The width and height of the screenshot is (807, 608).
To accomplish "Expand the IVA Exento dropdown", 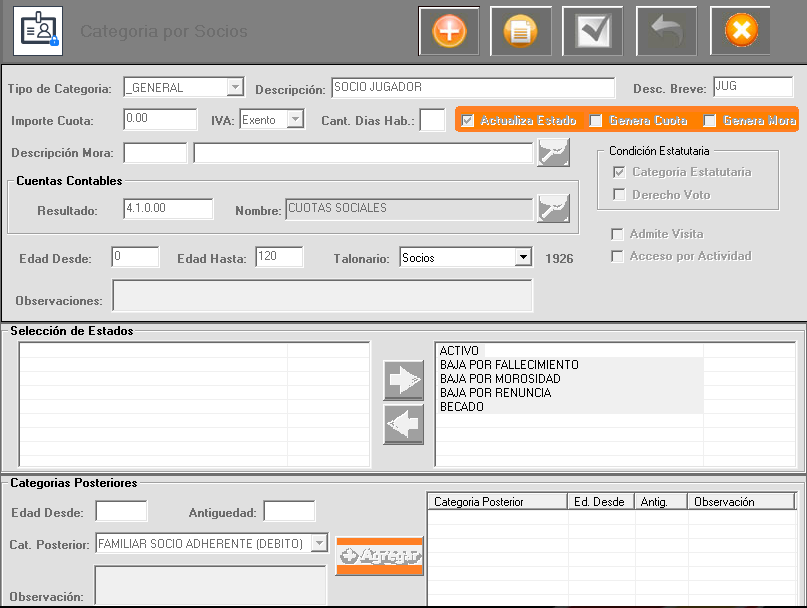I will pyautogui.click(x=295, y=120).
